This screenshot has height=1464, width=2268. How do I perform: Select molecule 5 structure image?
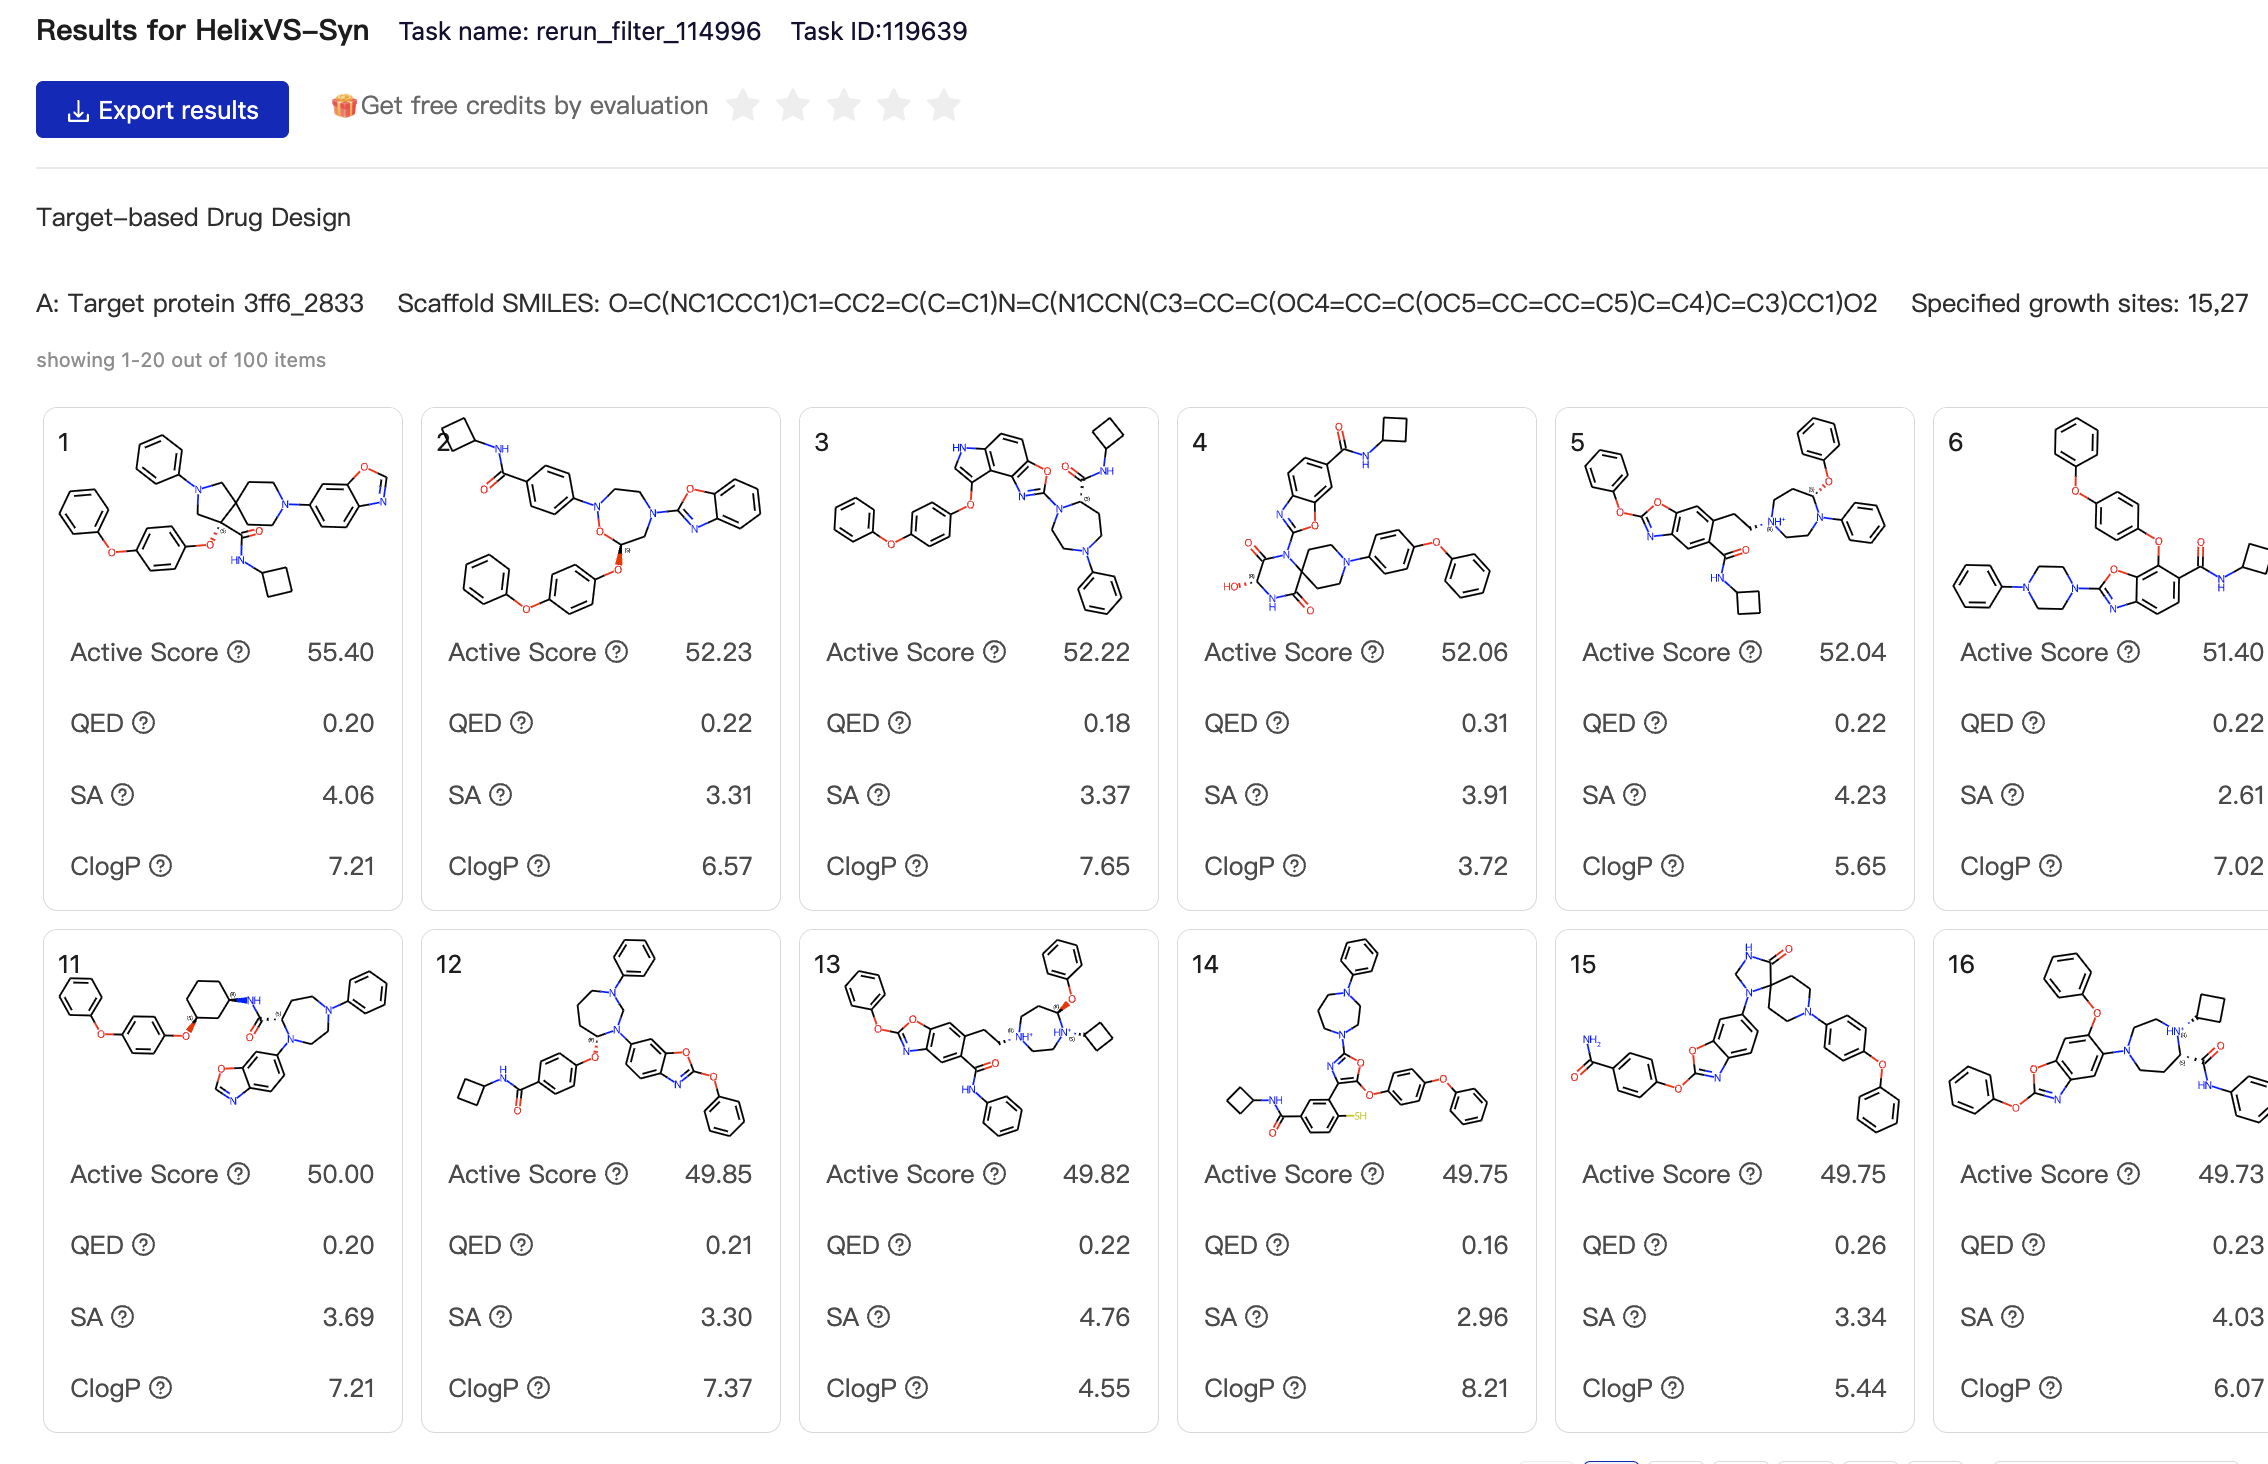coord(1735,516)
